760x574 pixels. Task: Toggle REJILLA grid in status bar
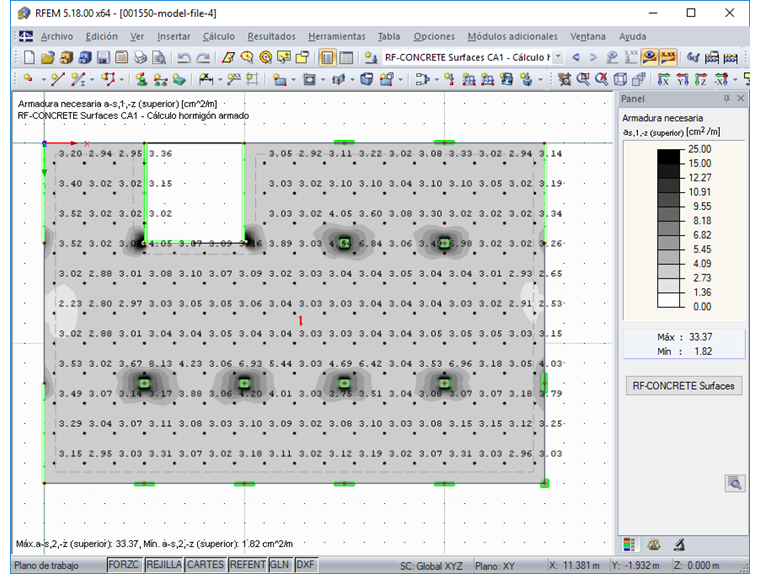point(164,564)
